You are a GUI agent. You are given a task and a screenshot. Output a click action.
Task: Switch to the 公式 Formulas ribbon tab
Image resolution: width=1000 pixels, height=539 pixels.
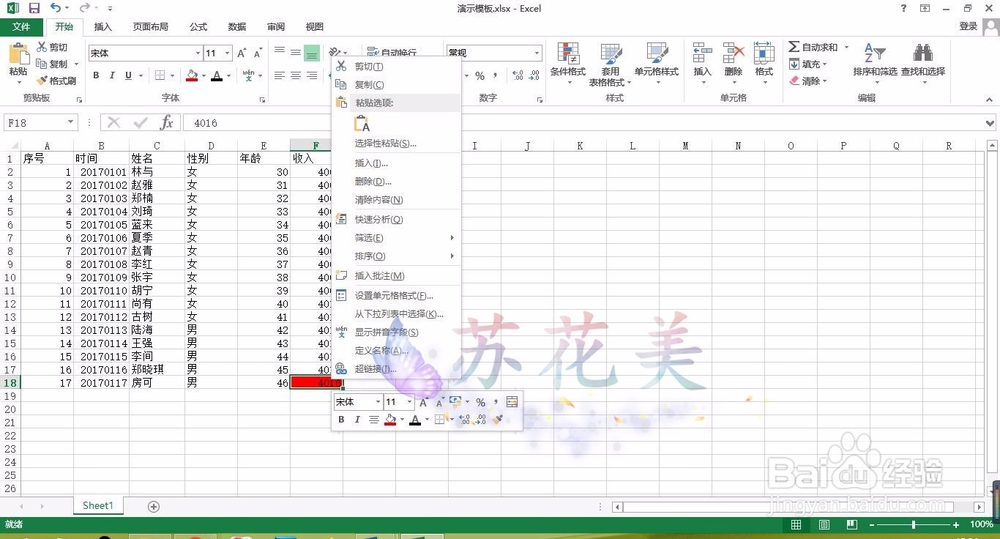coord(198,27)
